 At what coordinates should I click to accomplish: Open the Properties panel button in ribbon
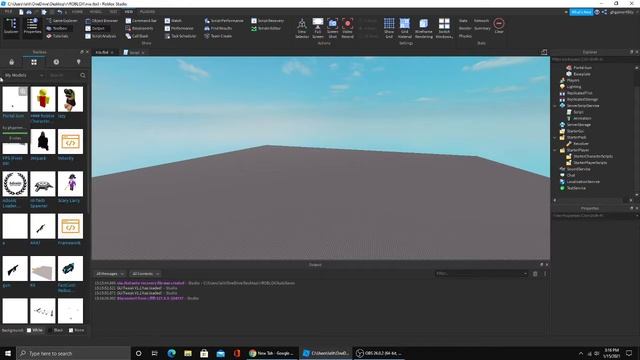pyautogui.click(x=32, y=27)
